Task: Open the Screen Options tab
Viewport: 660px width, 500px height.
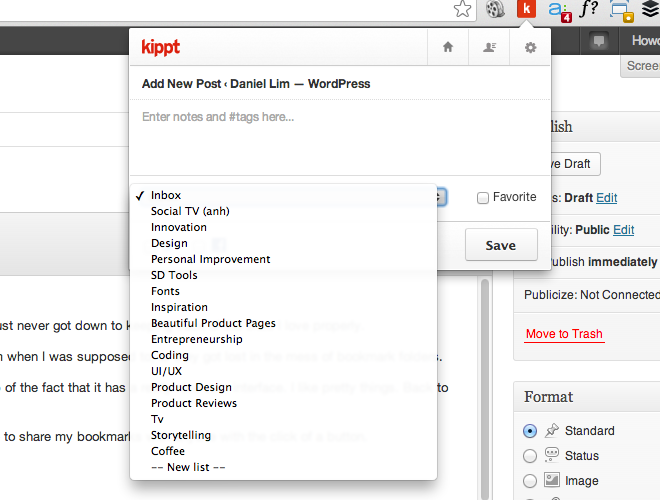Action: (x=641, y=66)
